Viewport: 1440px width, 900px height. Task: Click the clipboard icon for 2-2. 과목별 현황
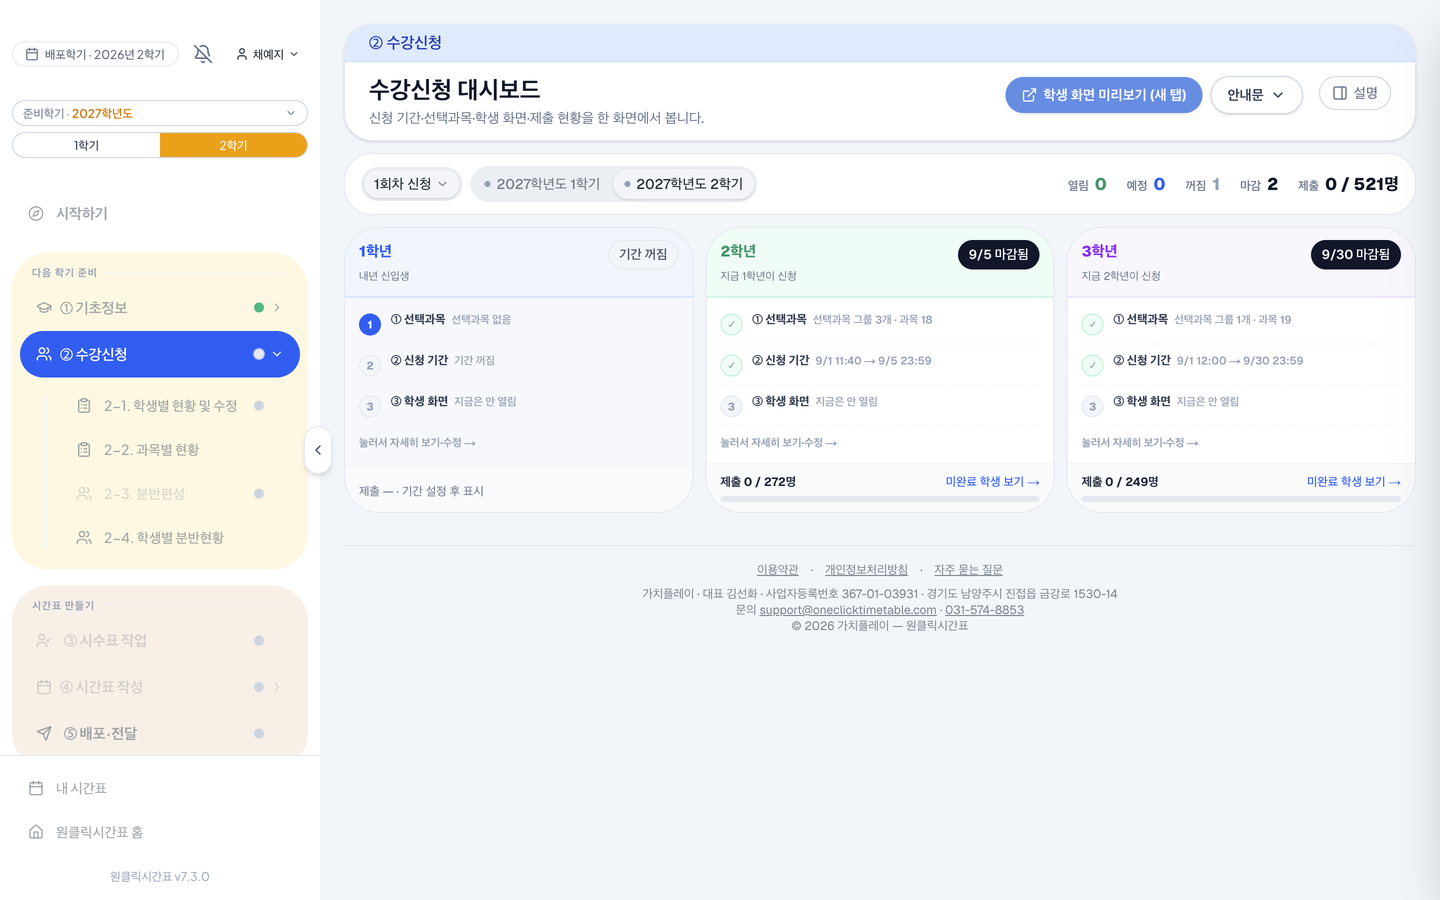coord(84,449)
